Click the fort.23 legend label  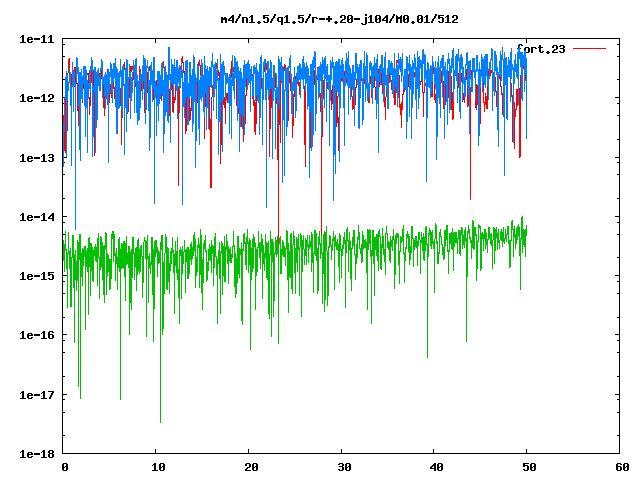point(541,49)
